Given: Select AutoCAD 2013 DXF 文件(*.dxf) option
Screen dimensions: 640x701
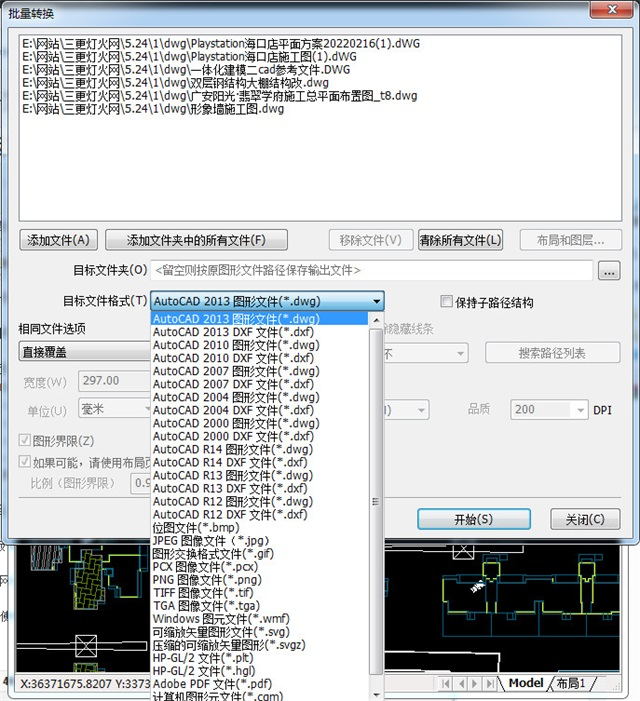Looking at the screenshot, I should pyautogui.click(x=260, y=332).
